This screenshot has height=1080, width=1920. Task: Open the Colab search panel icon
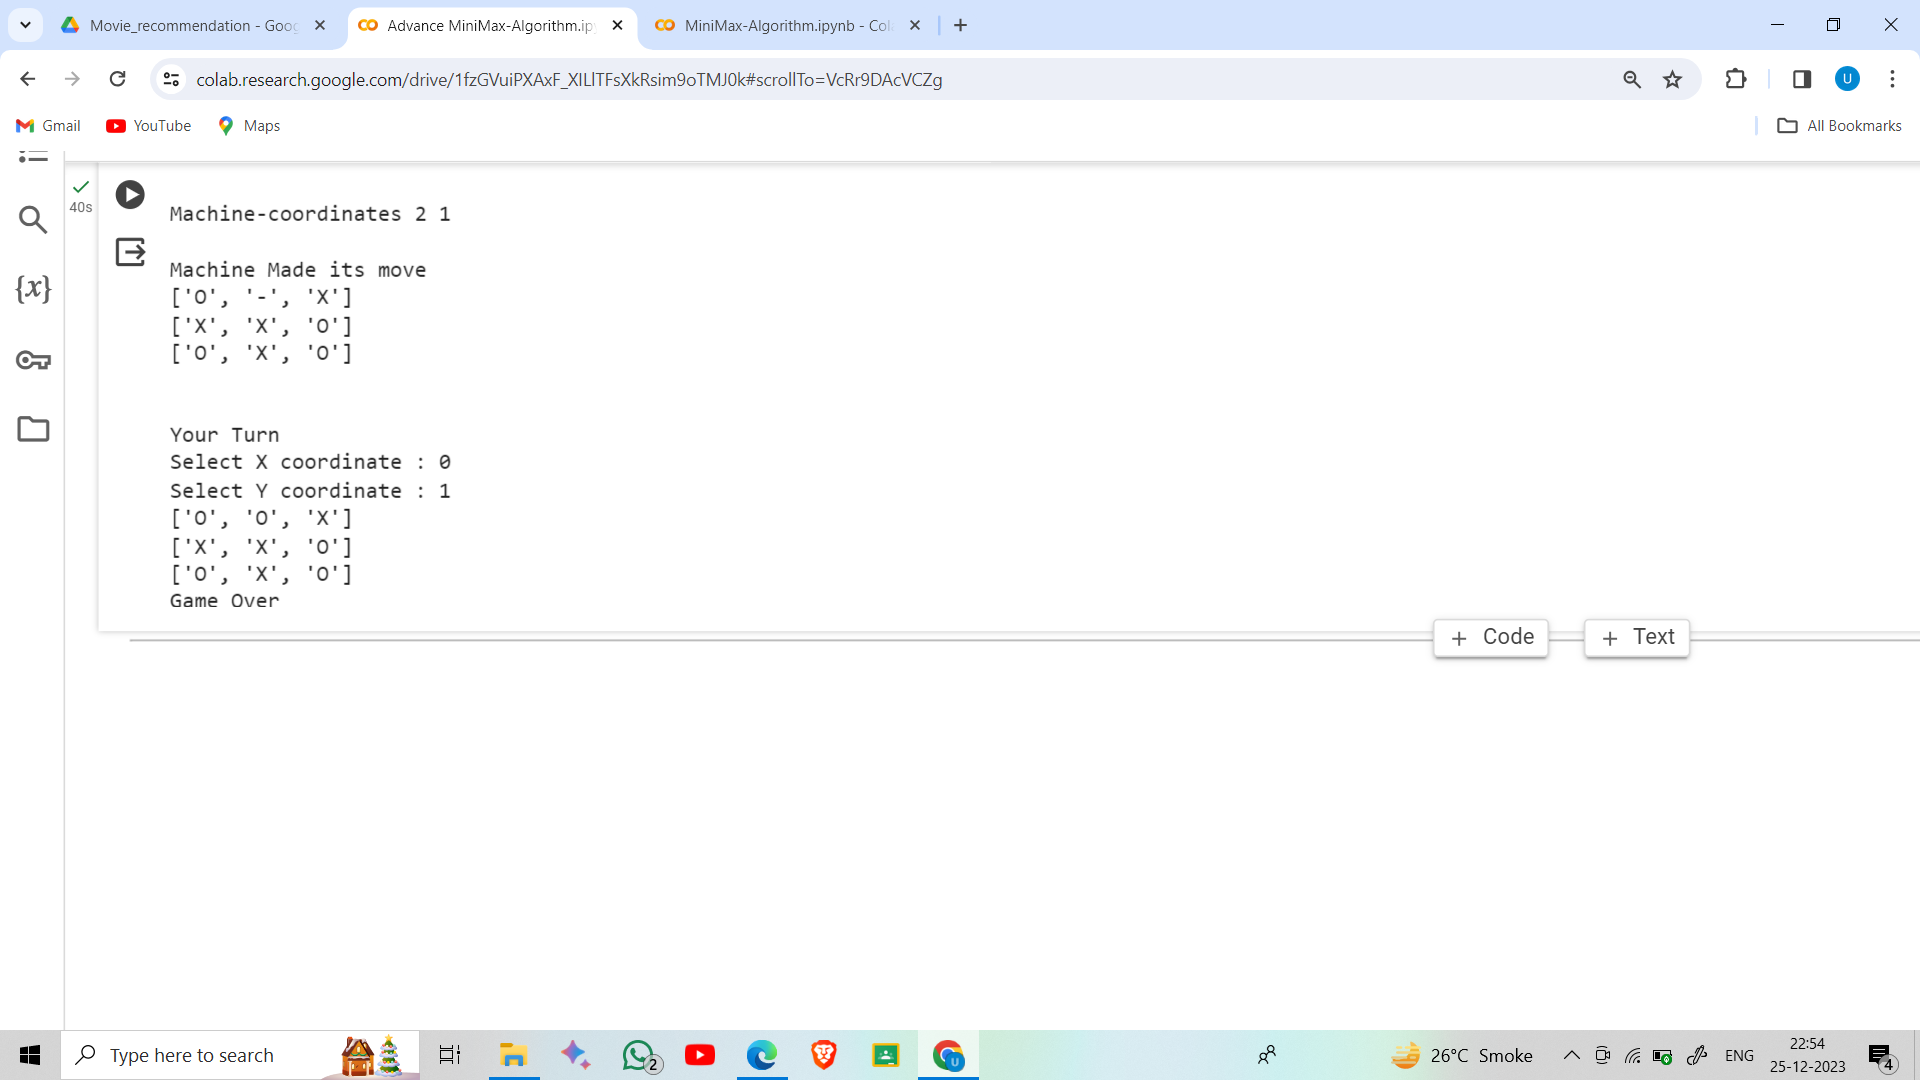(x=33, y=219)
